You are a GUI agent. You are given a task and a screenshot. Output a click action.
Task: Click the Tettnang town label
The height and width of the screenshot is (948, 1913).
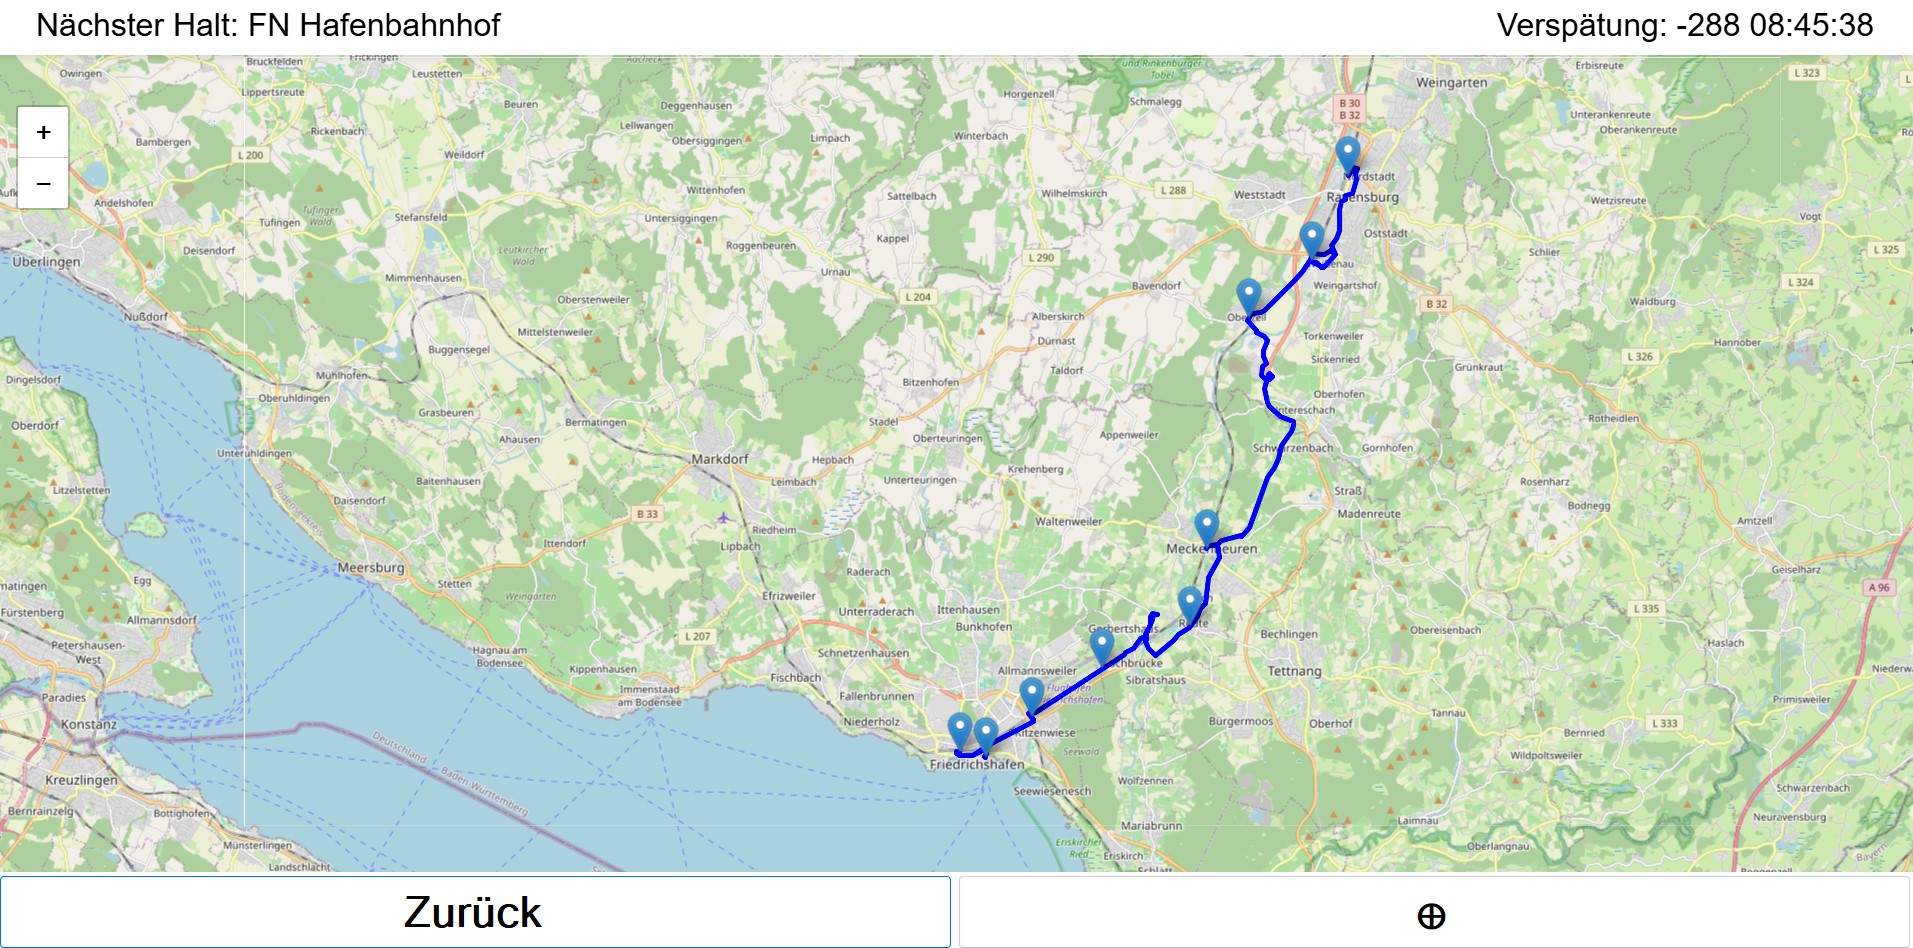[x=1294, y=671]
